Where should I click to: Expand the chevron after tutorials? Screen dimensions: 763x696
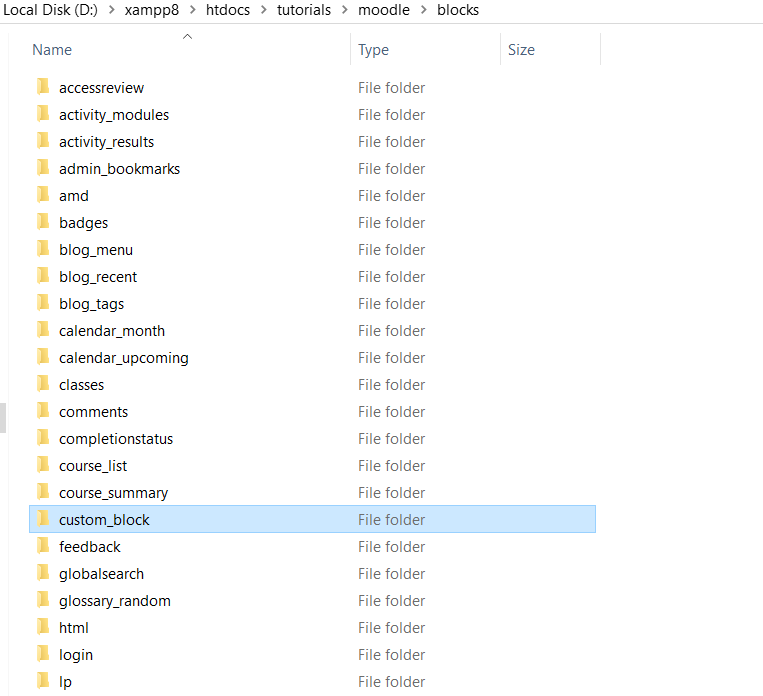[345, 10]
